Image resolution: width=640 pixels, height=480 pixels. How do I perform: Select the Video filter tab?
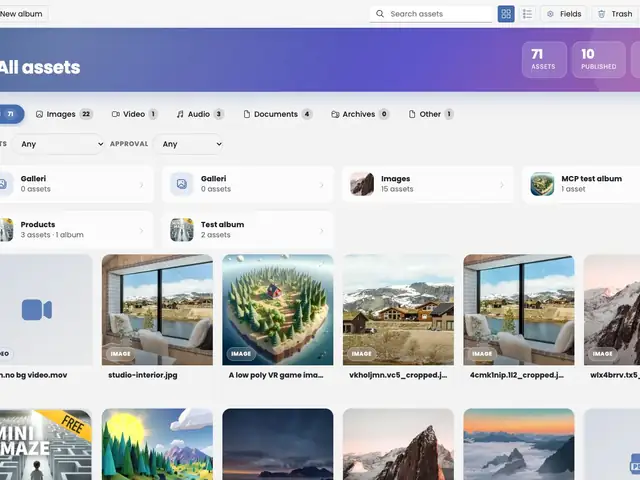pos(135,114)
